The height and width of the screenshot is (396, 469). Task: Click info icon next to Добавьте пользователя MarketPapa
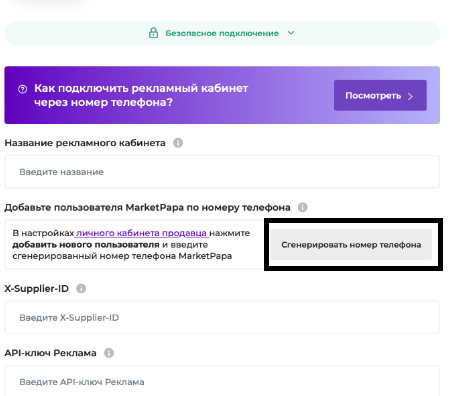[x=302, y=207]
